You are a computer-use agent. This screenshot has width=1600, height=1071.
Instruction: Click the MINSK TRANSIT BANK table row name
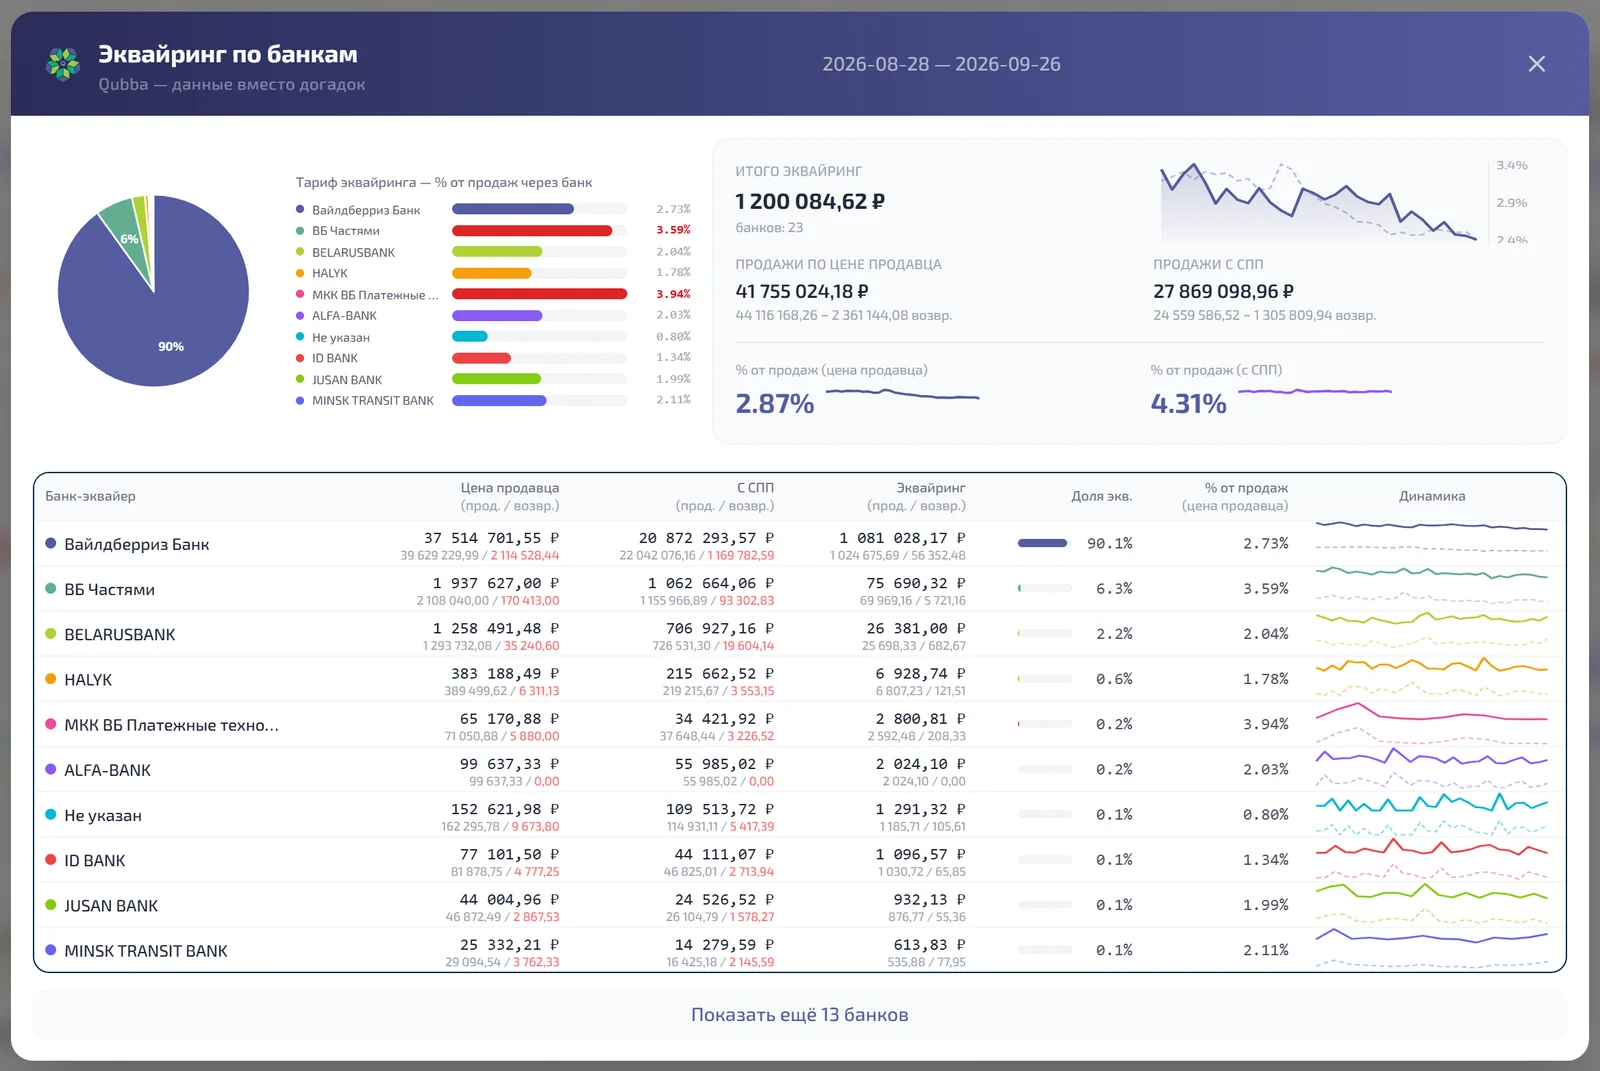click(146, 950)
